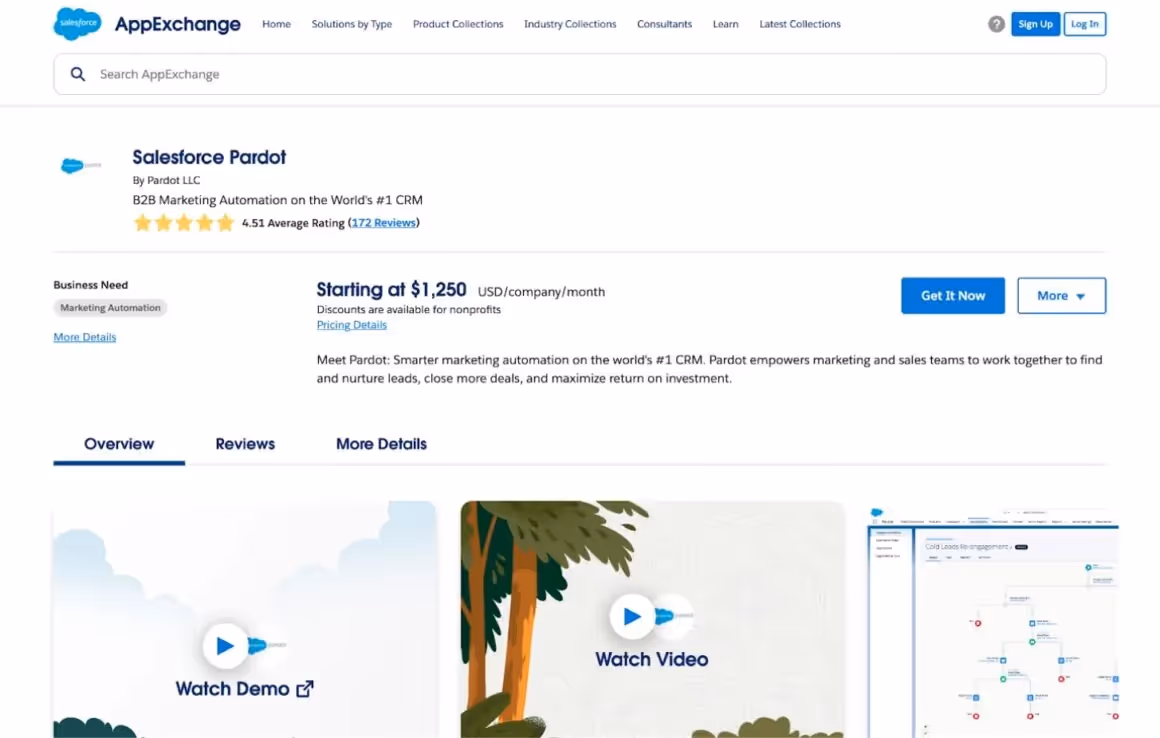Play the Watch Demo video button
The width and height of the screenshot is (1160, 738).
pyautogui.click(x=225, y=646)
